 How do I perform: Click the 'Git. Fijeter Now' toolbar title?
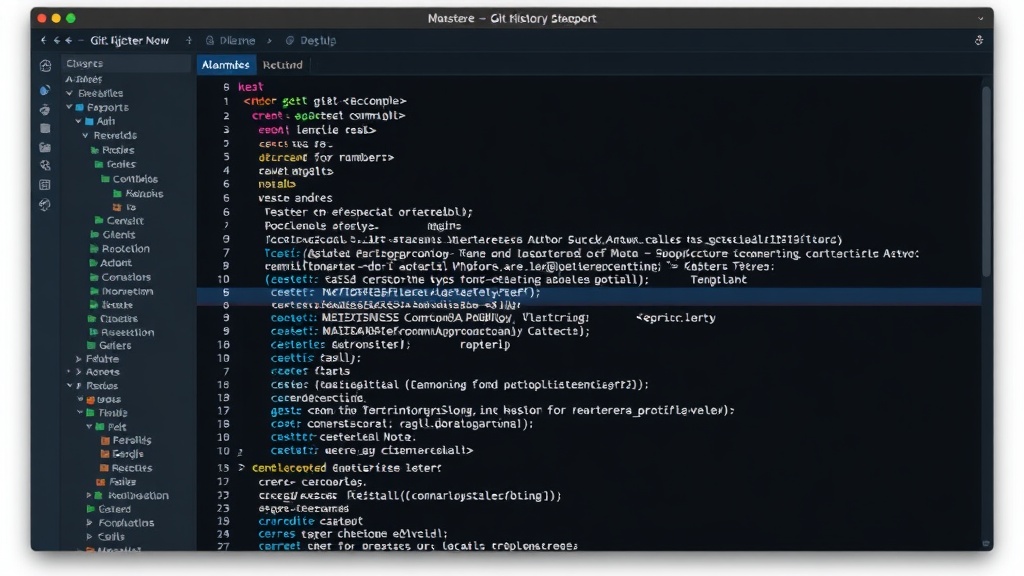(129, 40)
